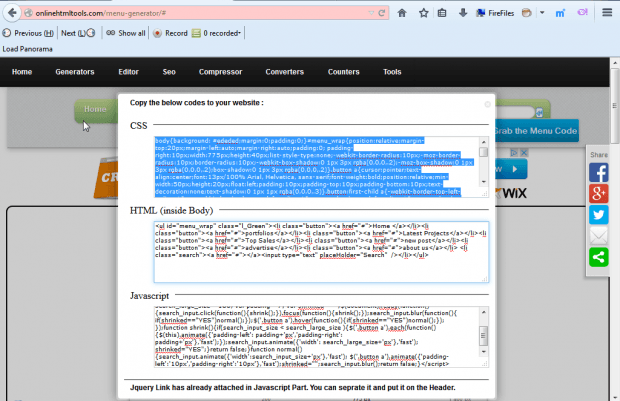Open Seo menu item
This screenshot has height=401, width=620.
coord(169,72)
